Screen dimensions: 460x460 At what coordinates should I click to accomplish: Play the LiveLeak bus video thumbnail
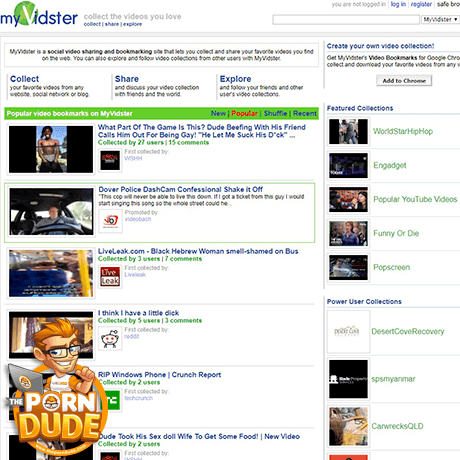(x=51, y=273)
